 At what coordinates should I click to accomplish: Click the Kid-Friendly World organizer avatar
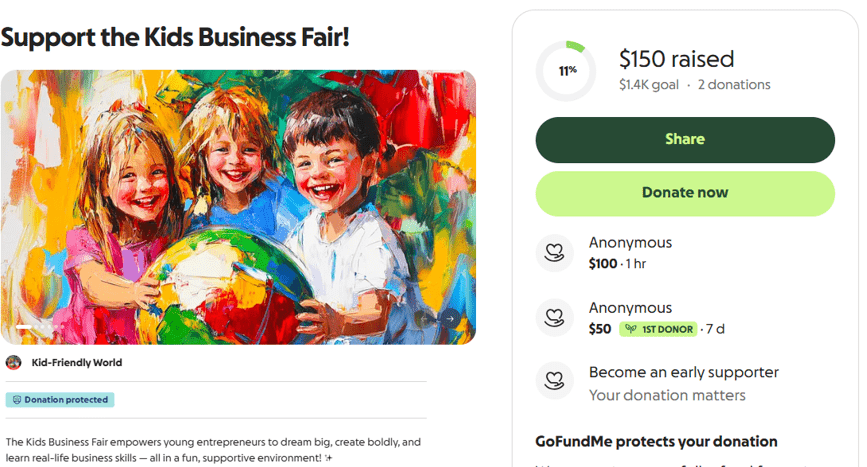14,363
